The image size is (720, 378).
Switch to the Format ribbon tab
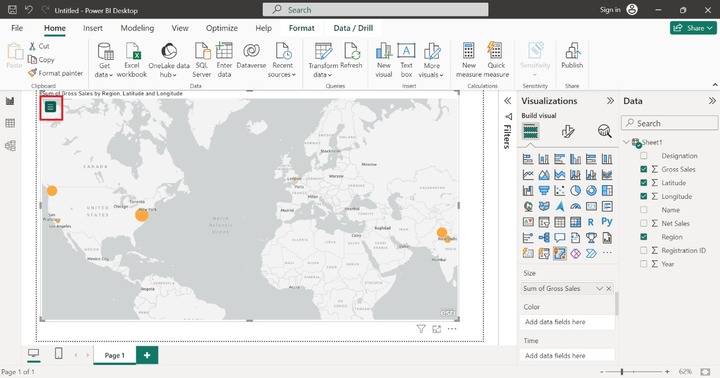302,28
